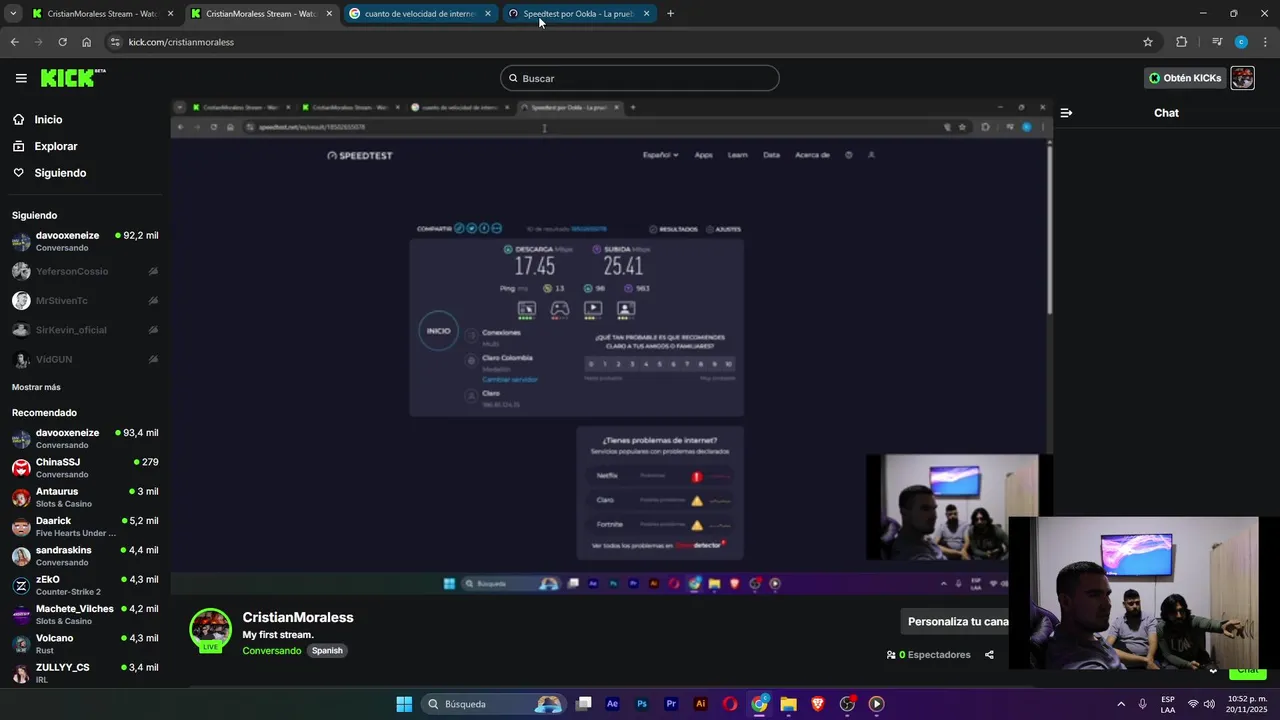Click the CristianMoraless channel name
The height and width of the screenshot is (720, 1280).
click(298, 618)
